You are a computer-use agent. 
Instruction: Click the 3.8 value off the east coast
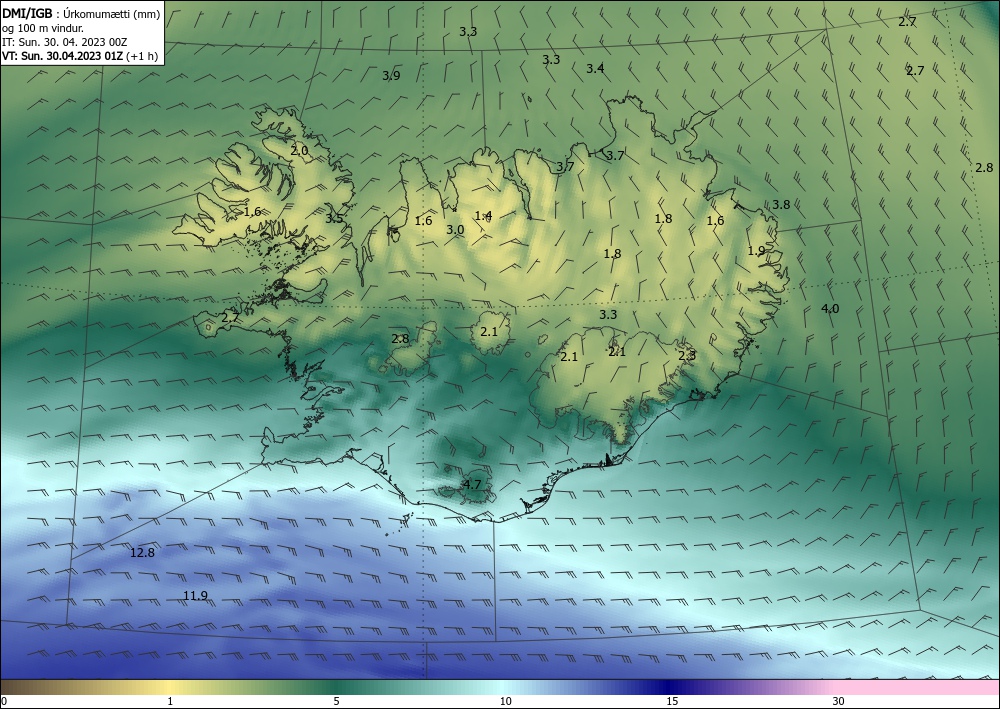pos(781,205)
